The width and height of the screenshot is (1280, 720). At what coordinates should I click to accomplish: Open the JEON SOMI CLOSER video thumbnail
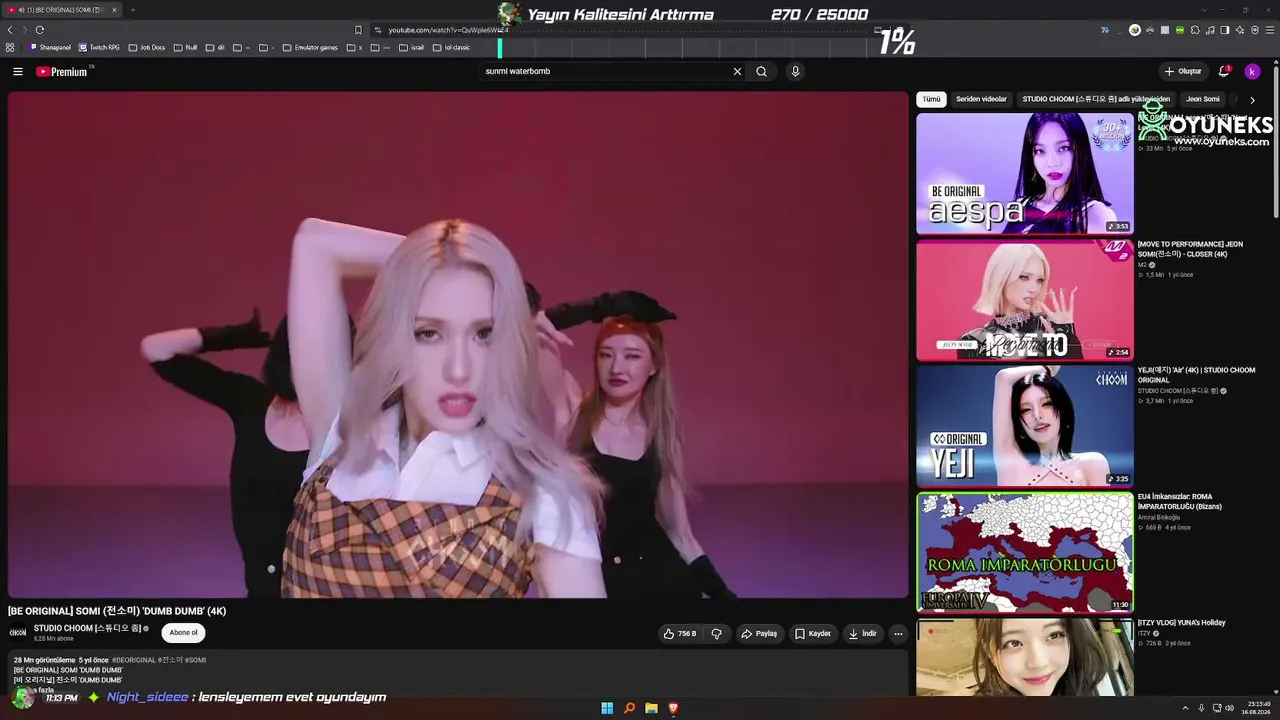click(x=1025, y=300)
